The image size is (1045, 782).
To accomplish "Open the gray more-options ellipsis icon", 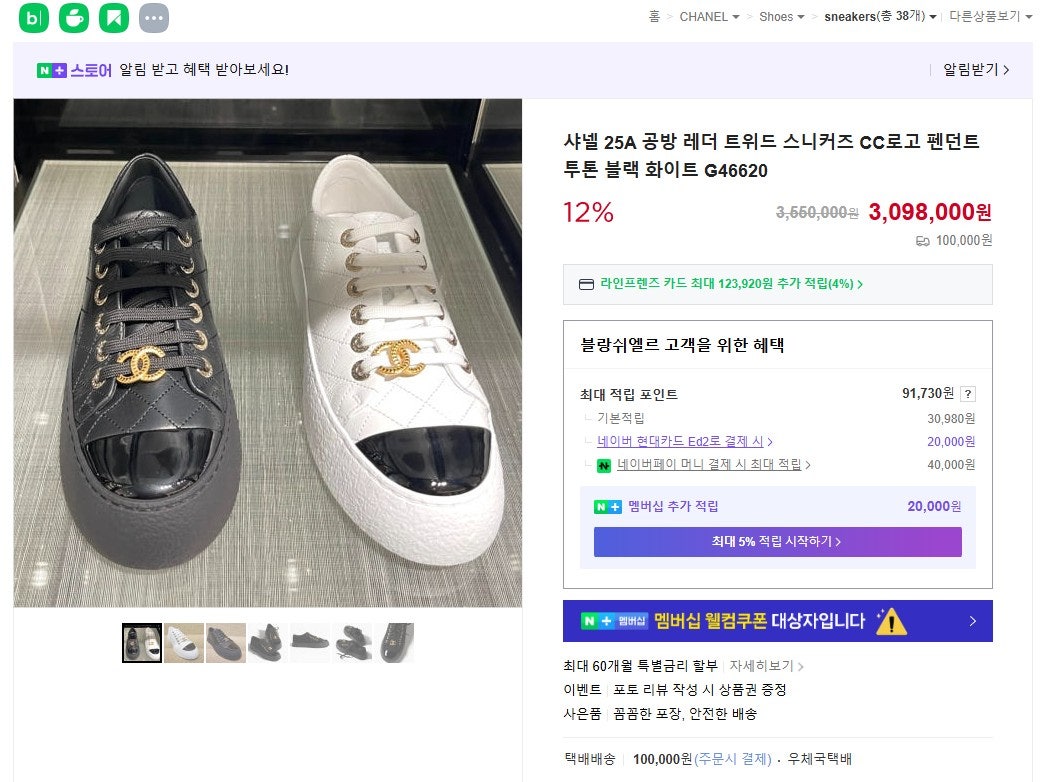I will tap(153, 17).
